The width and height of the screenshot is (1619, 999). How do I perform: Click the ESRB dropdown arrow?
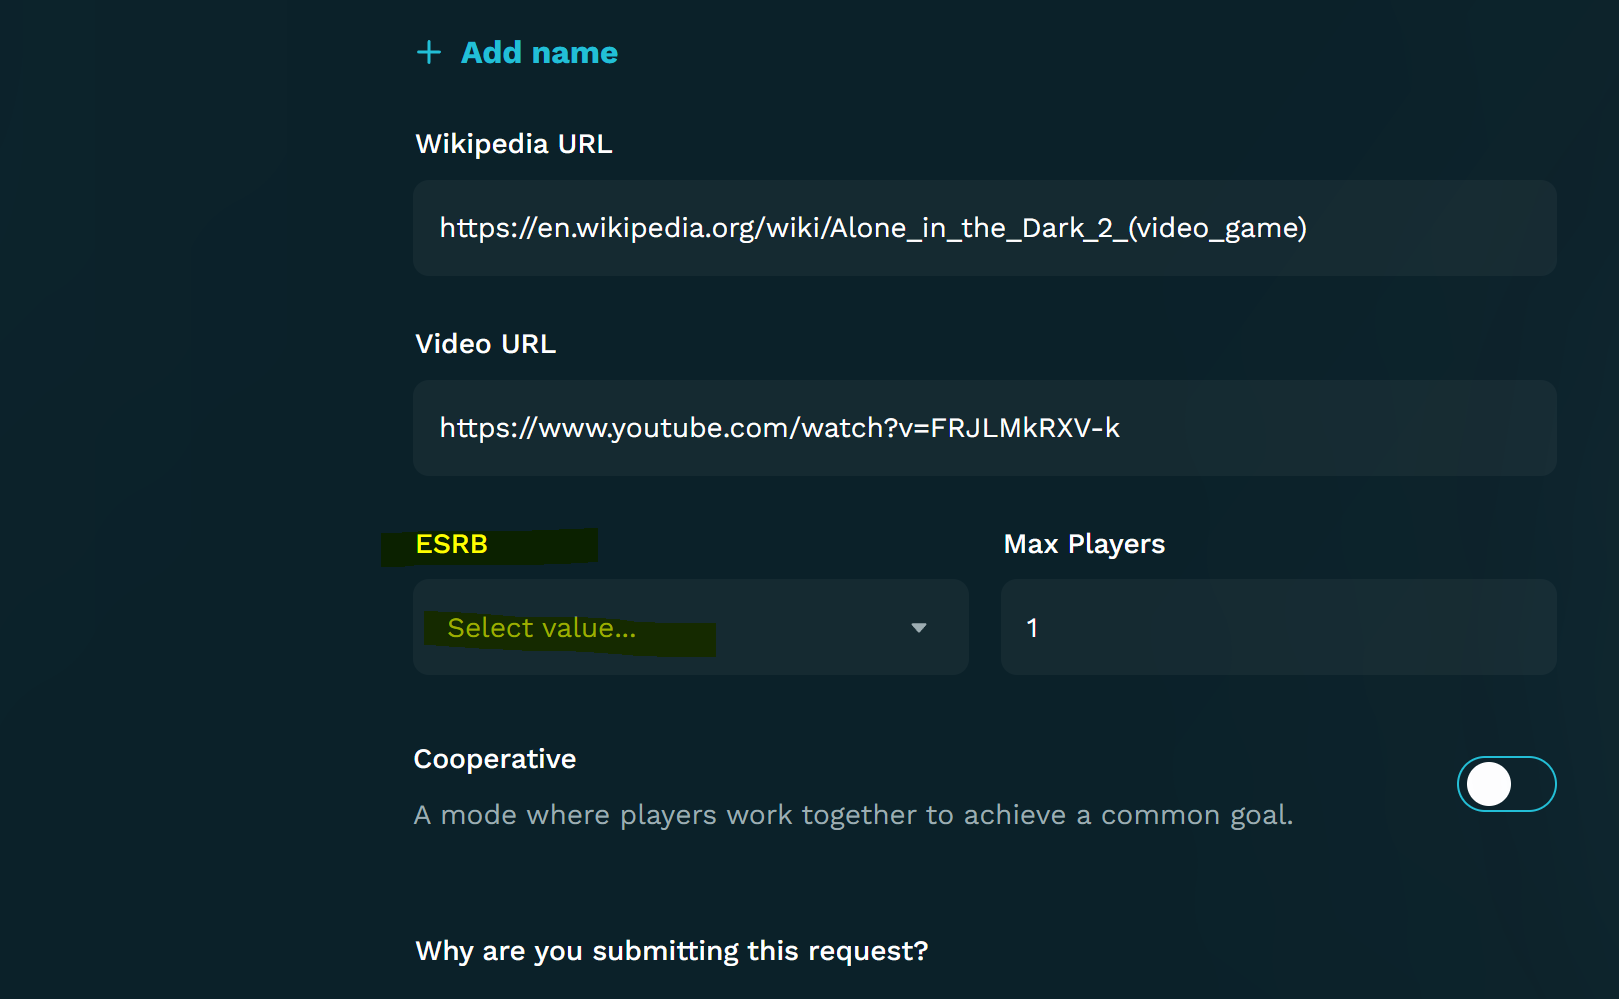[x=919, y=628]
